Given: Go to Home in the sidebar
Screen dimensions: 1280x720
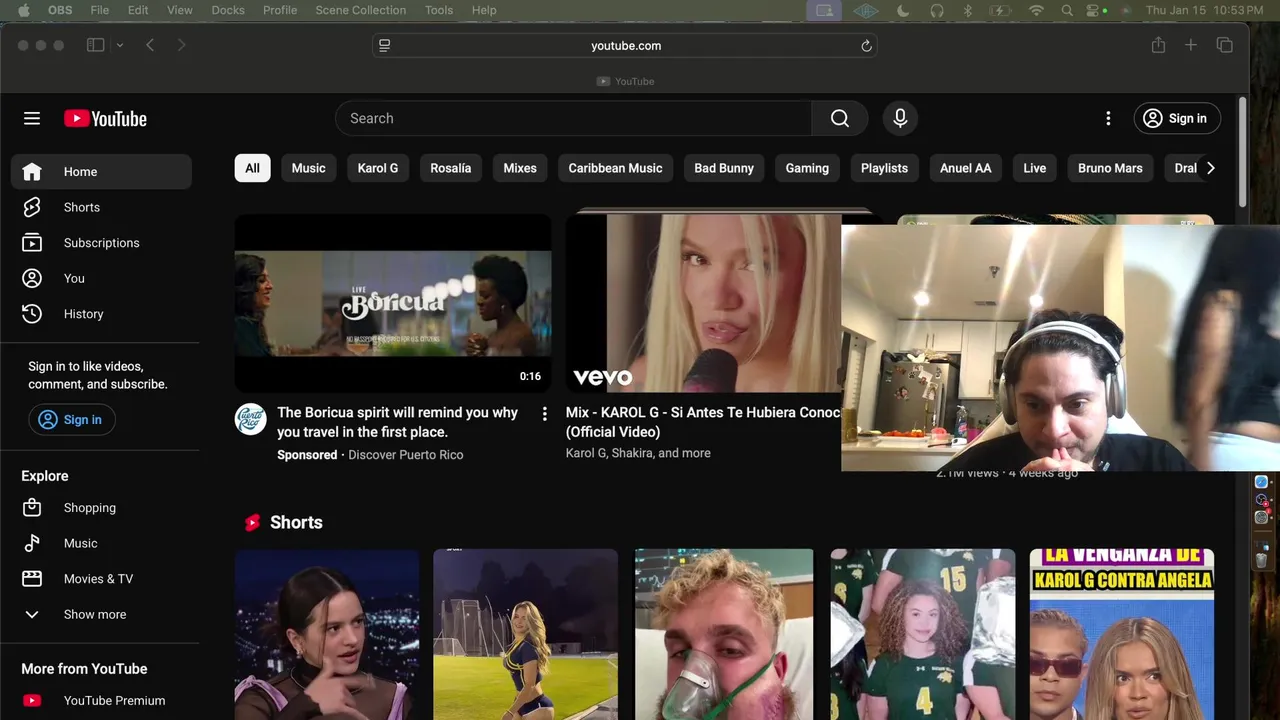Looking at the screenshot, I should point(101,172).
